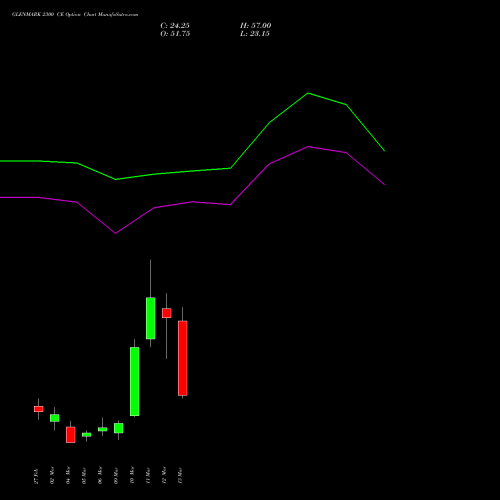Select the tall green candle above 10 Mar
The width and height of the screenshot is (500, 500).
coord(135,382)
